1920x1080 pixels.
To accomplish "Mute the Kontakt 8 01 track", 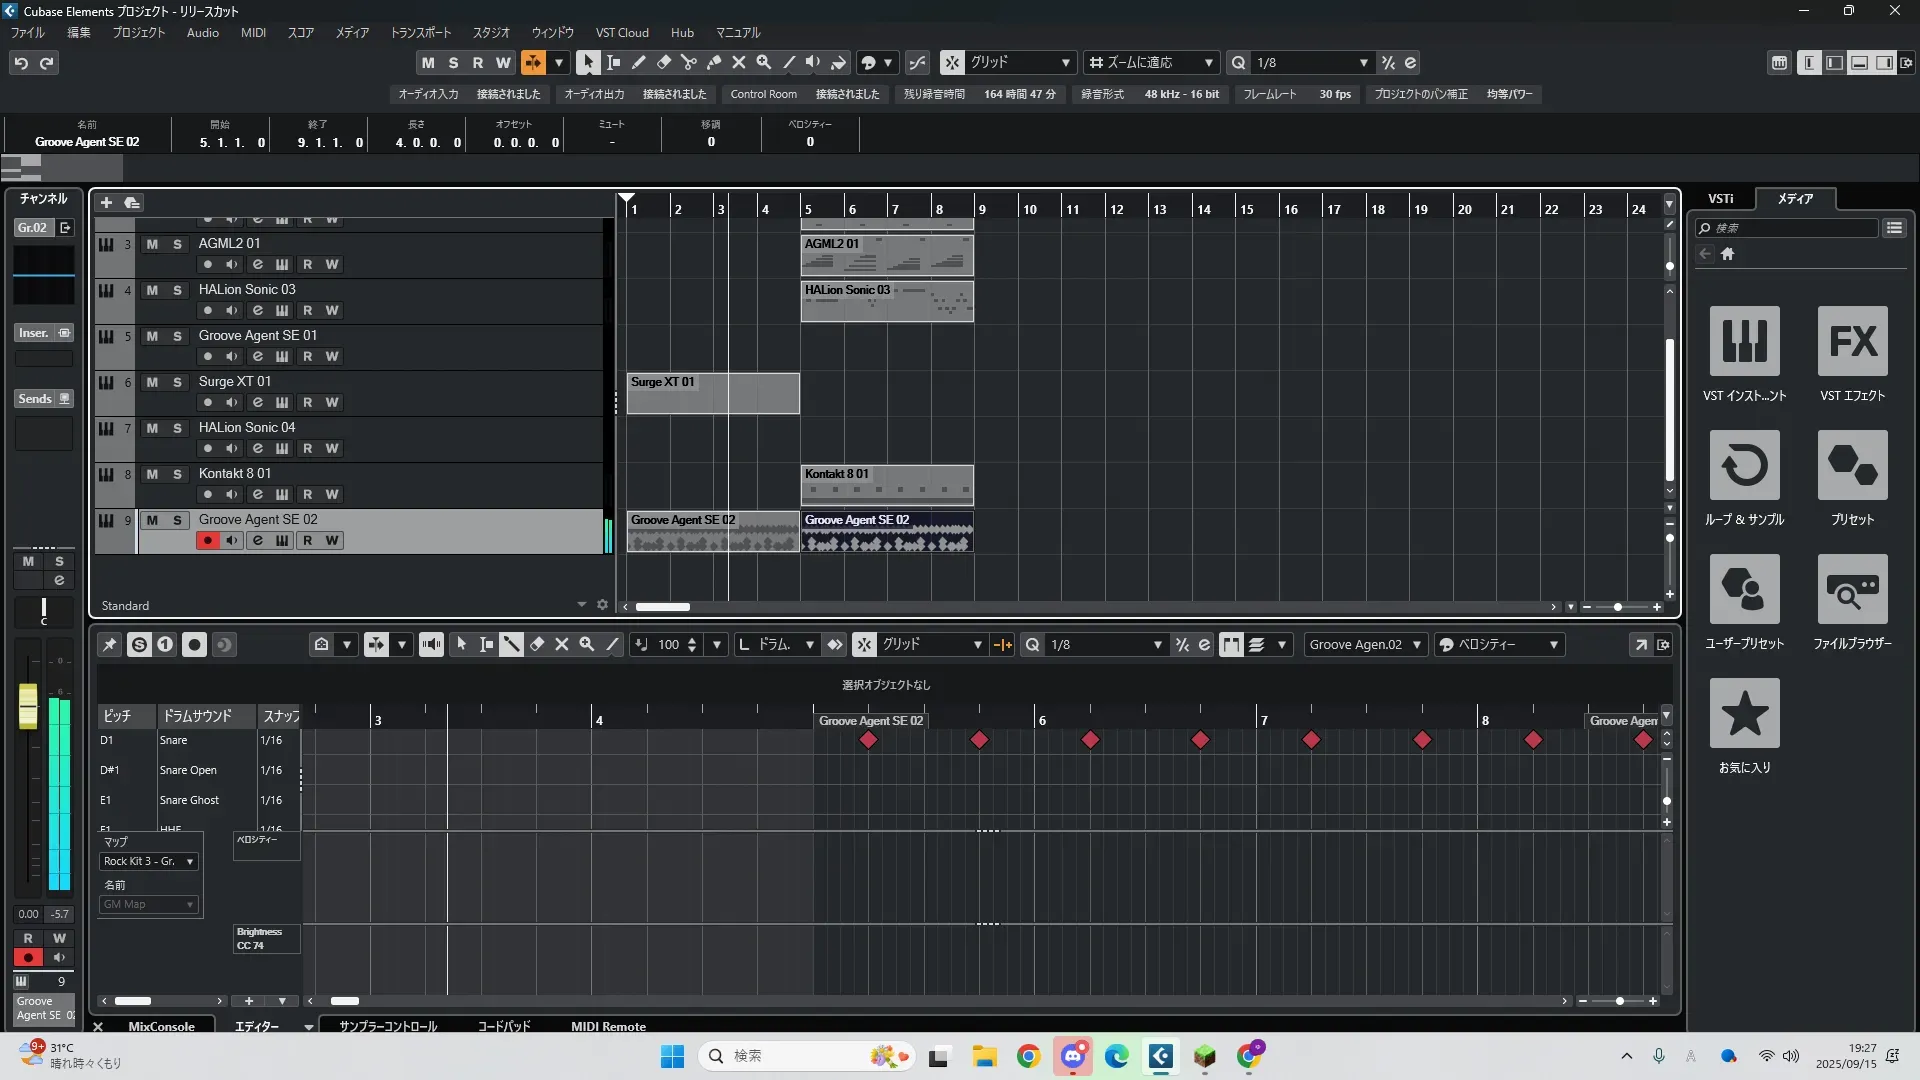I will click(x=152, y=474).
